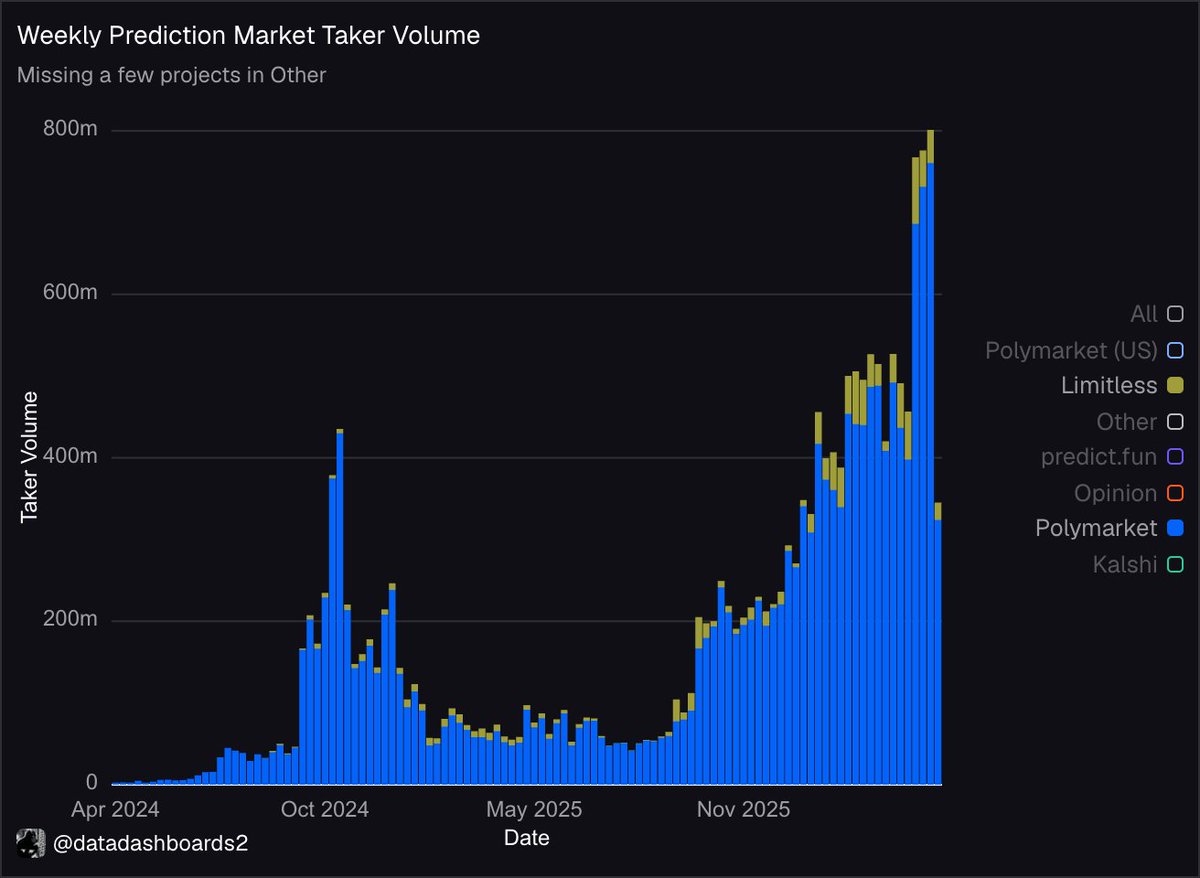Image resolution: width=1200 pixels, height=878 pixels.
Task: Click the 0 y-axis label
Action: pyautogui.click(x=91, y=782)
